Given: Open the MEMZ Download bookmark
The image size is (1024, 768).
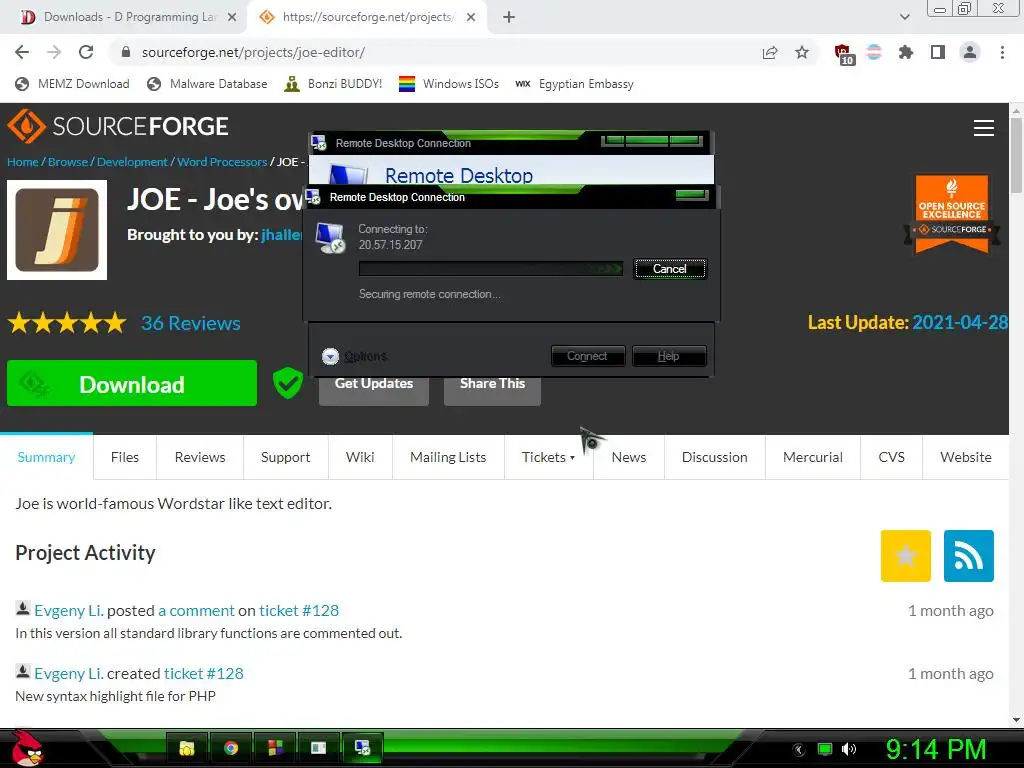Looking at the screenshot, I should (x=72, y=84).
